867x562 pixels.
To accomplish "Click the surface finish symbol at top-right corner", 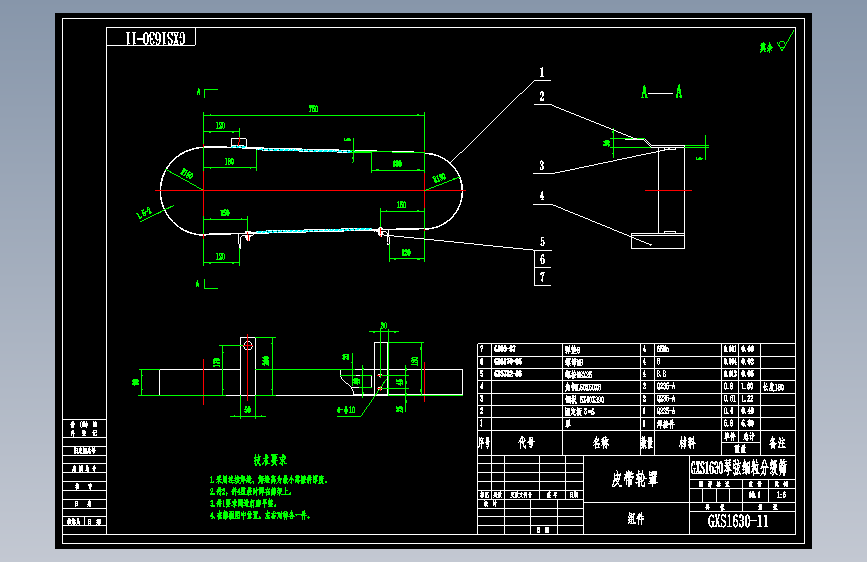I will [x=786, y=41].
